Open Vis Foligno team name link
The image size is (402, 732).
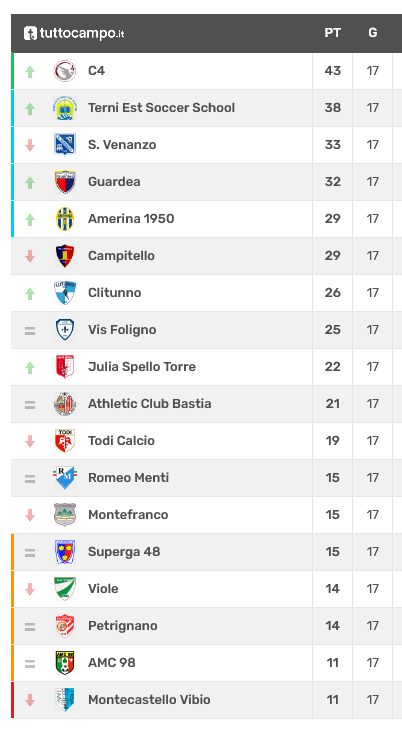122,330
